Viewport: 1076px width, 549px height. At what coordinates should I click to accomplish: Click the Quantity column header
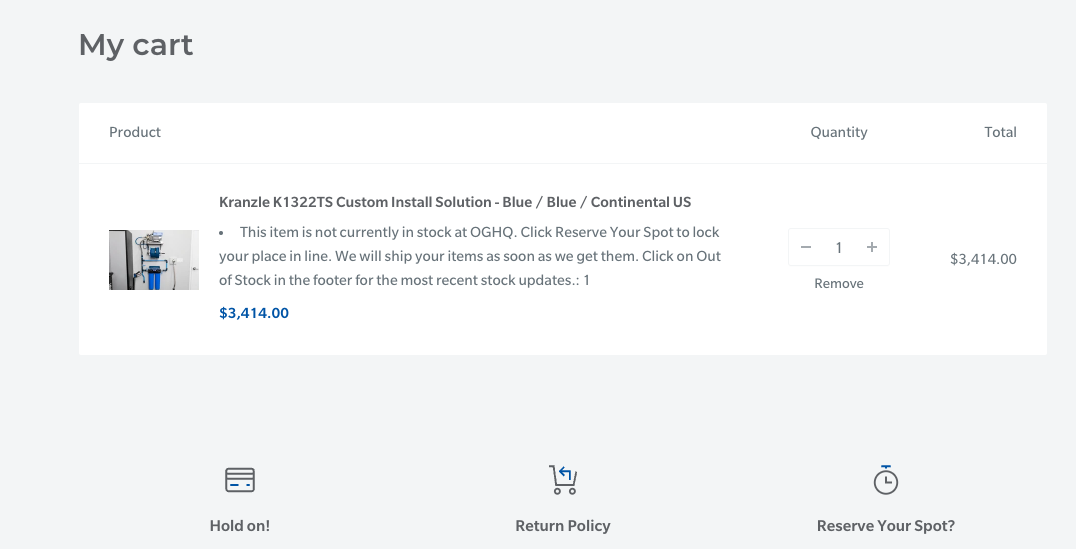click(839, 132)
